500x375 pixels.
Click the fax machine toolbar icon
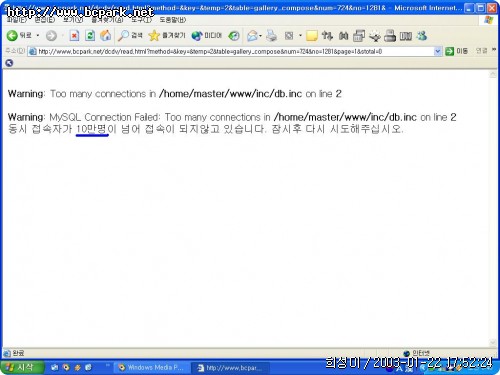point(390,36)
